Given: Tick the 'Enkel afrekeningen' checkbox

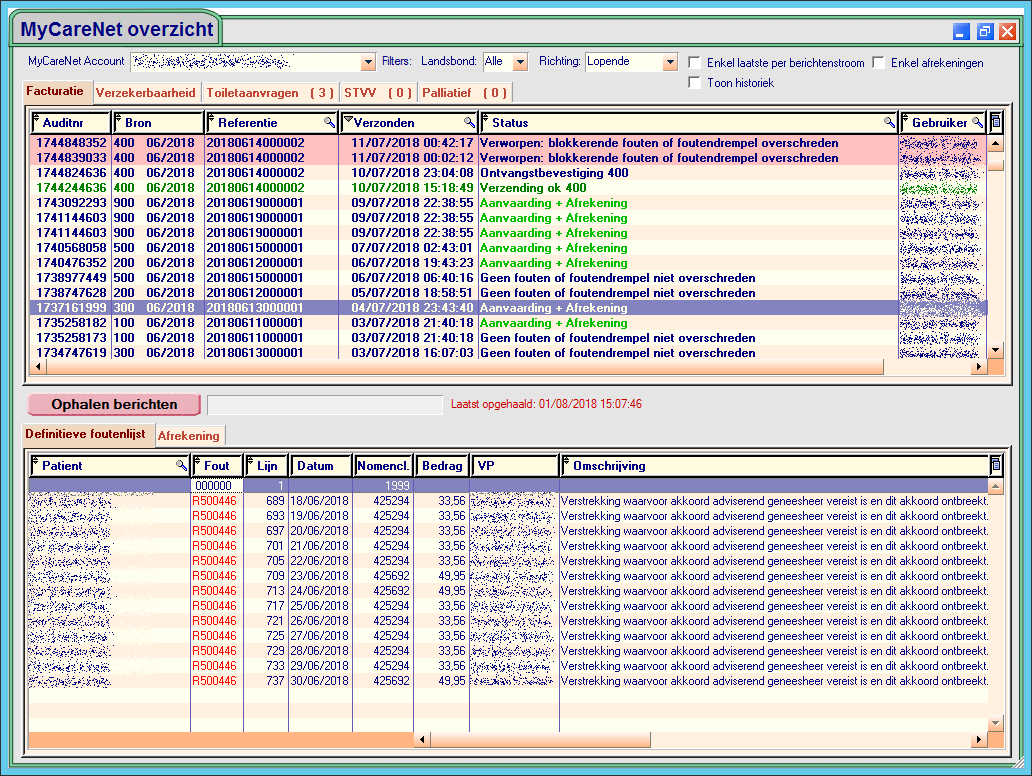Looking at the screenshot, I should (879, 63).
